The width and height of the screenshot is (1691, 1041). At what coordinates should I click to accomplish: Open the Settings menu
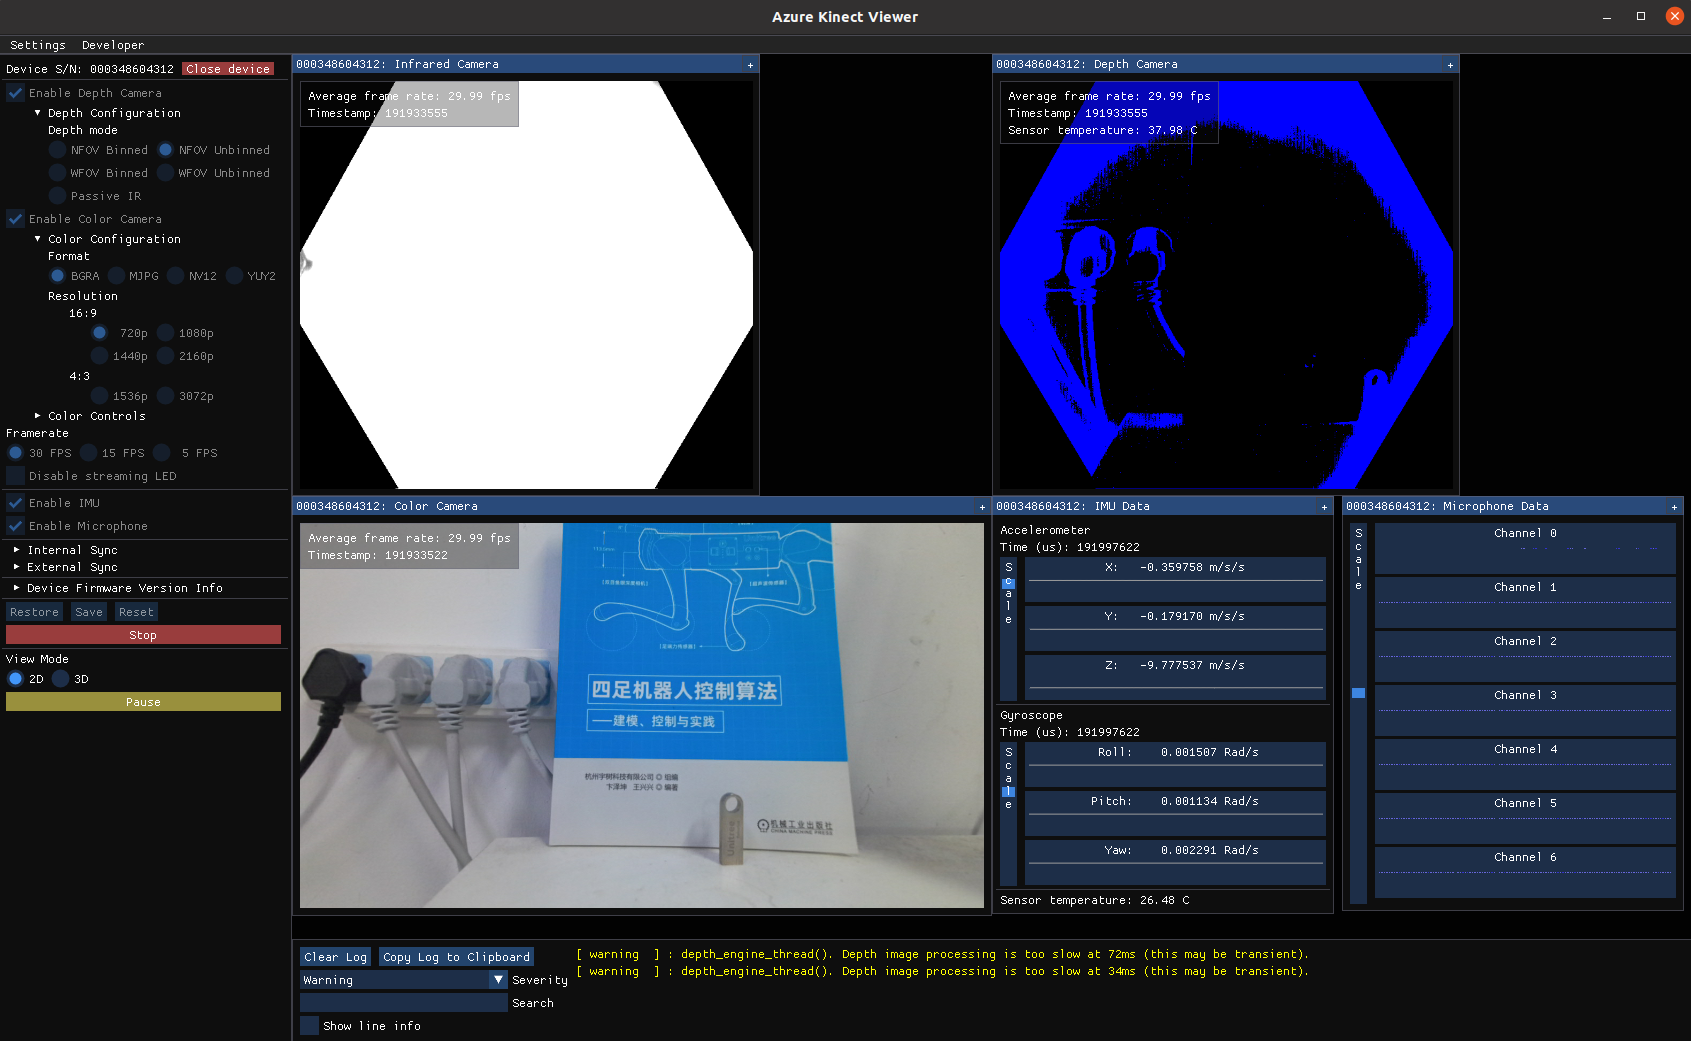coord(37,45)
